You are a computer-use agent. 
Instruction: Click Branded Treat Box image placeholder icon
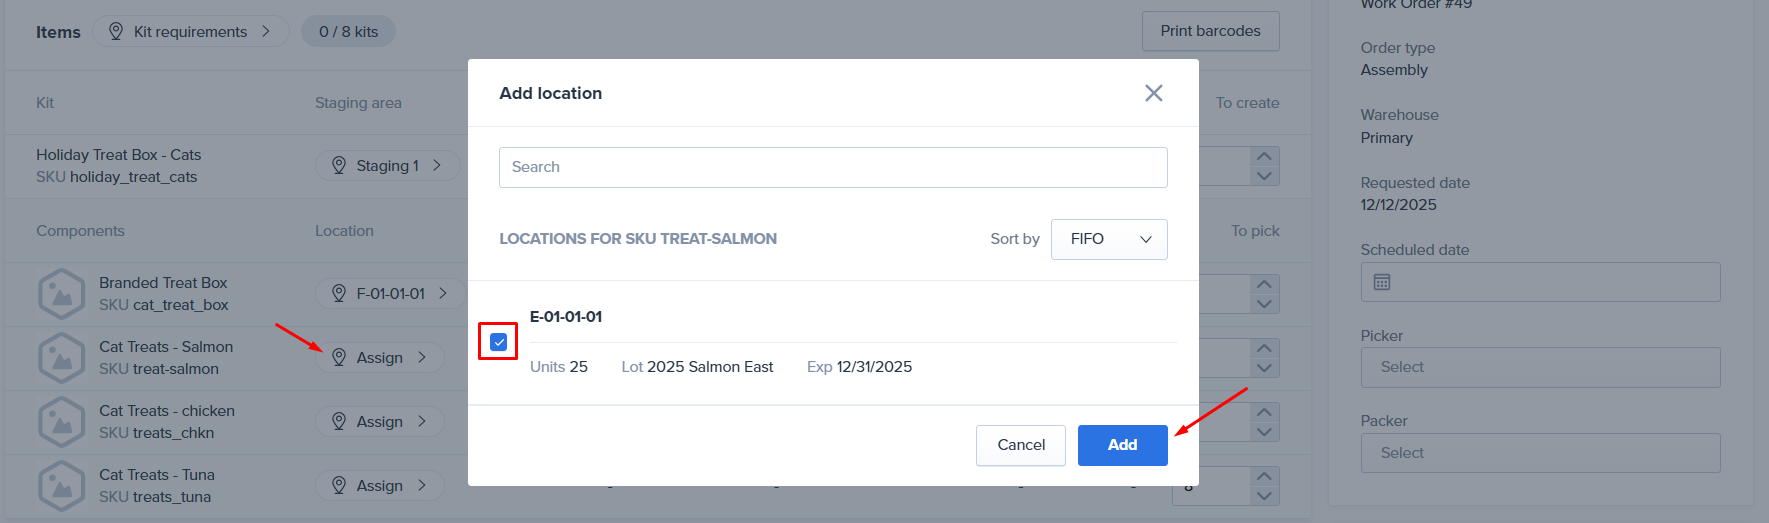tap(61, 294)
